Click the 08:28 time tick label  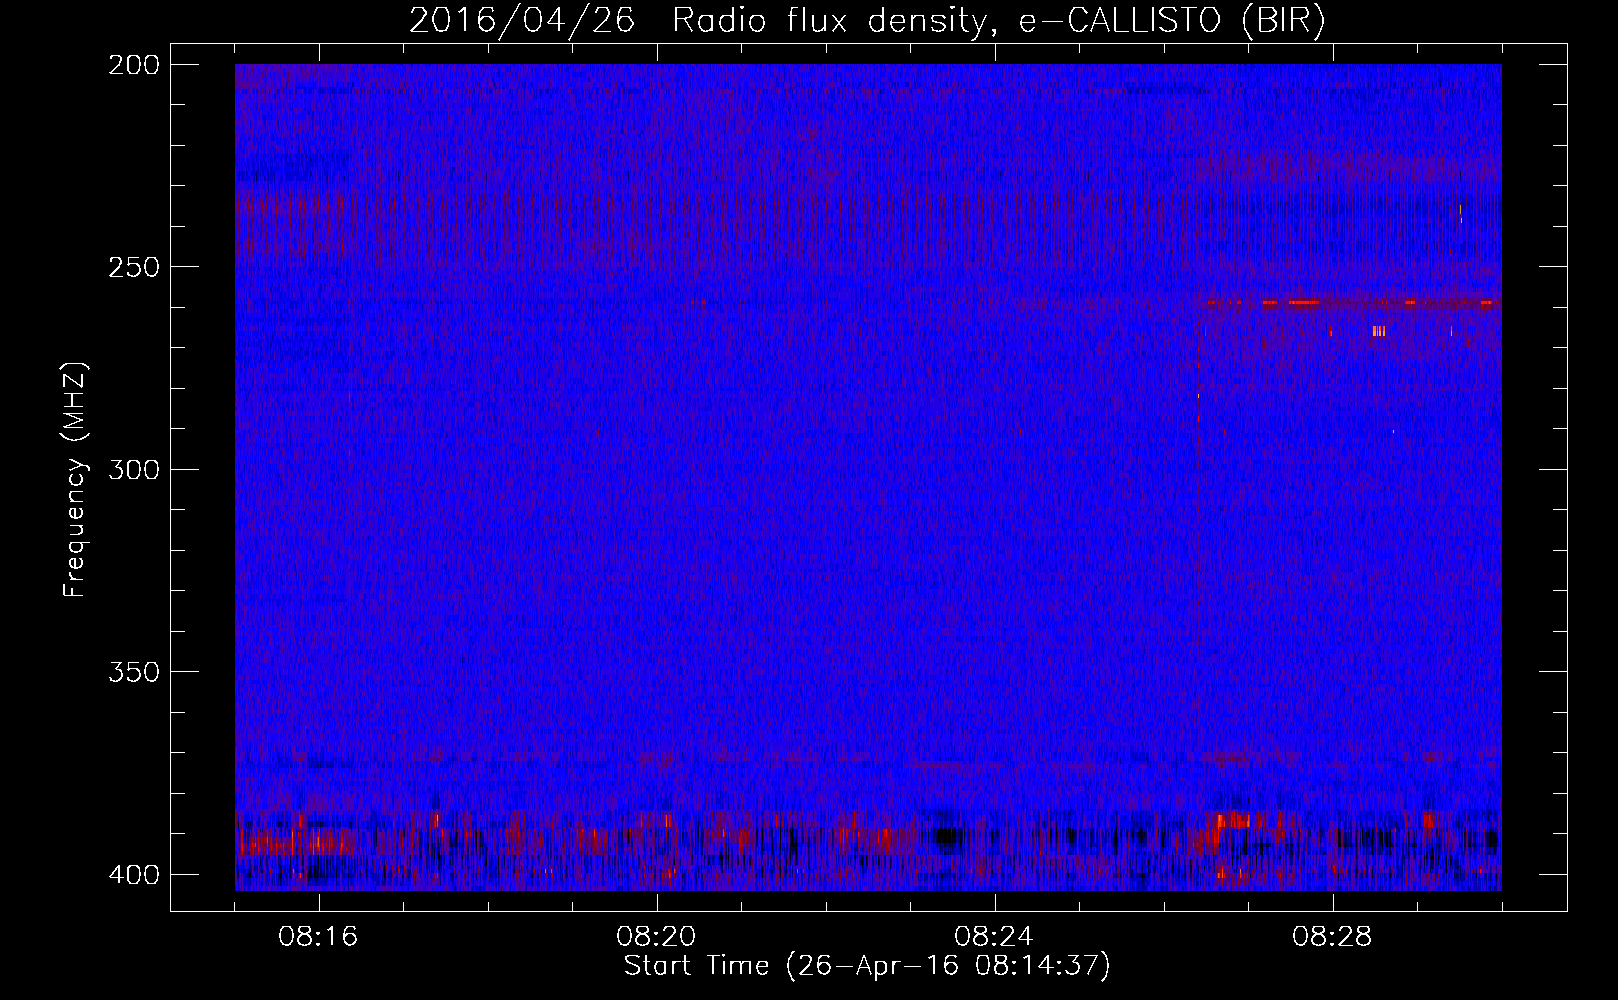point(1332,937)
